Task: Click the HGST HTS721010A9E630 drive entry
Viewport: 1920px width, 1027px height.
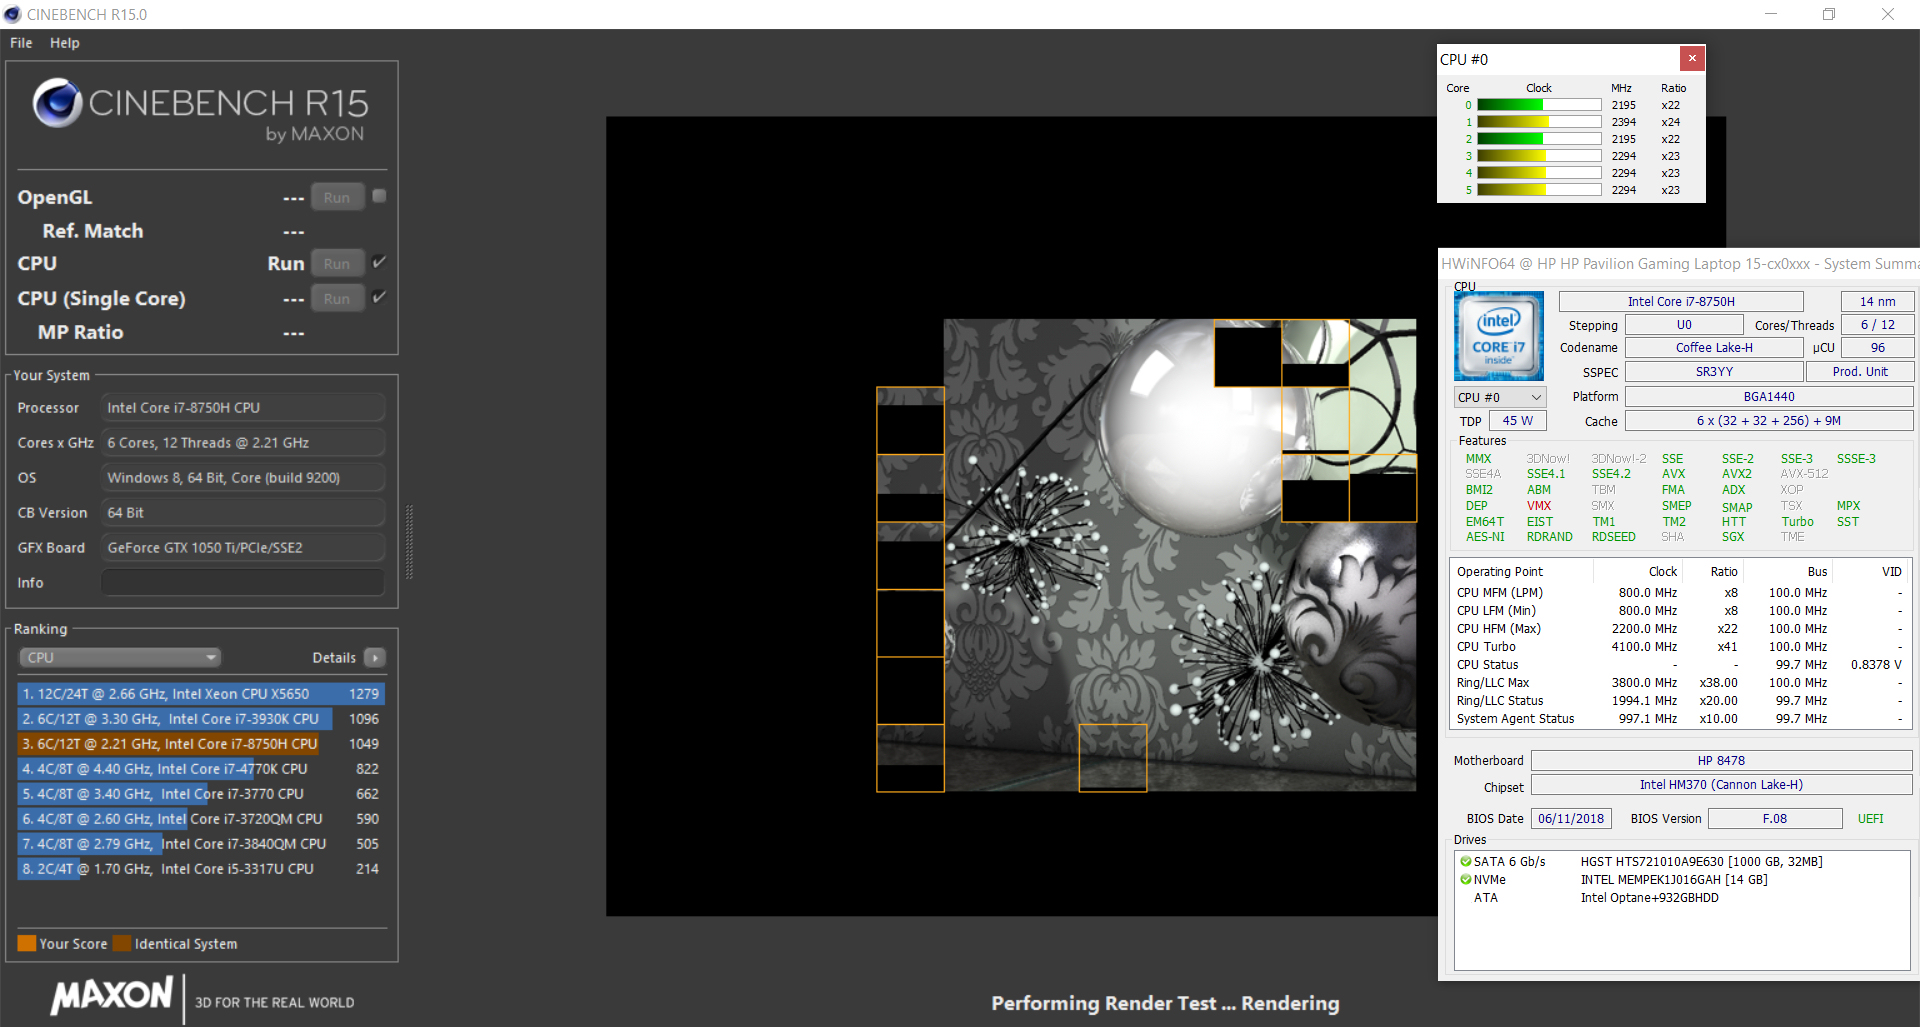Action: [1701, 862]
